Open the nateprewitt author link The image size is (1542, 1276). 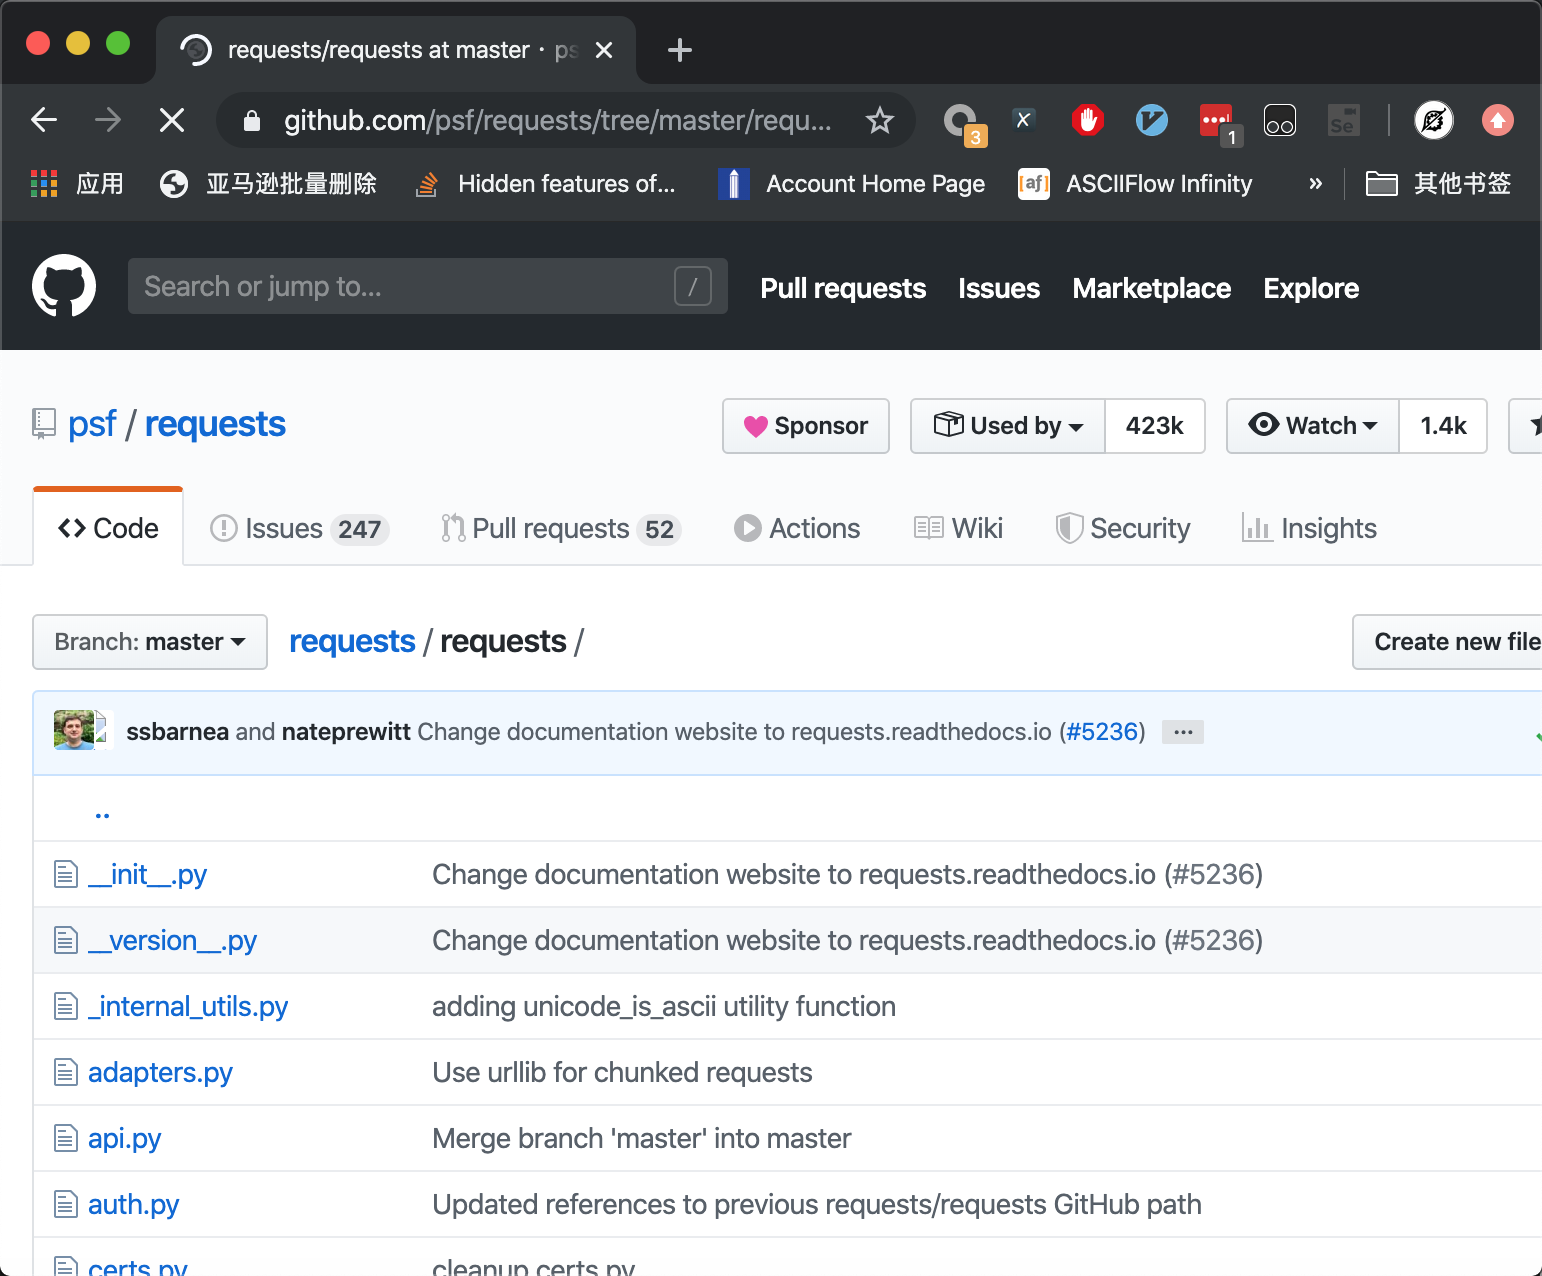point(346,732)
